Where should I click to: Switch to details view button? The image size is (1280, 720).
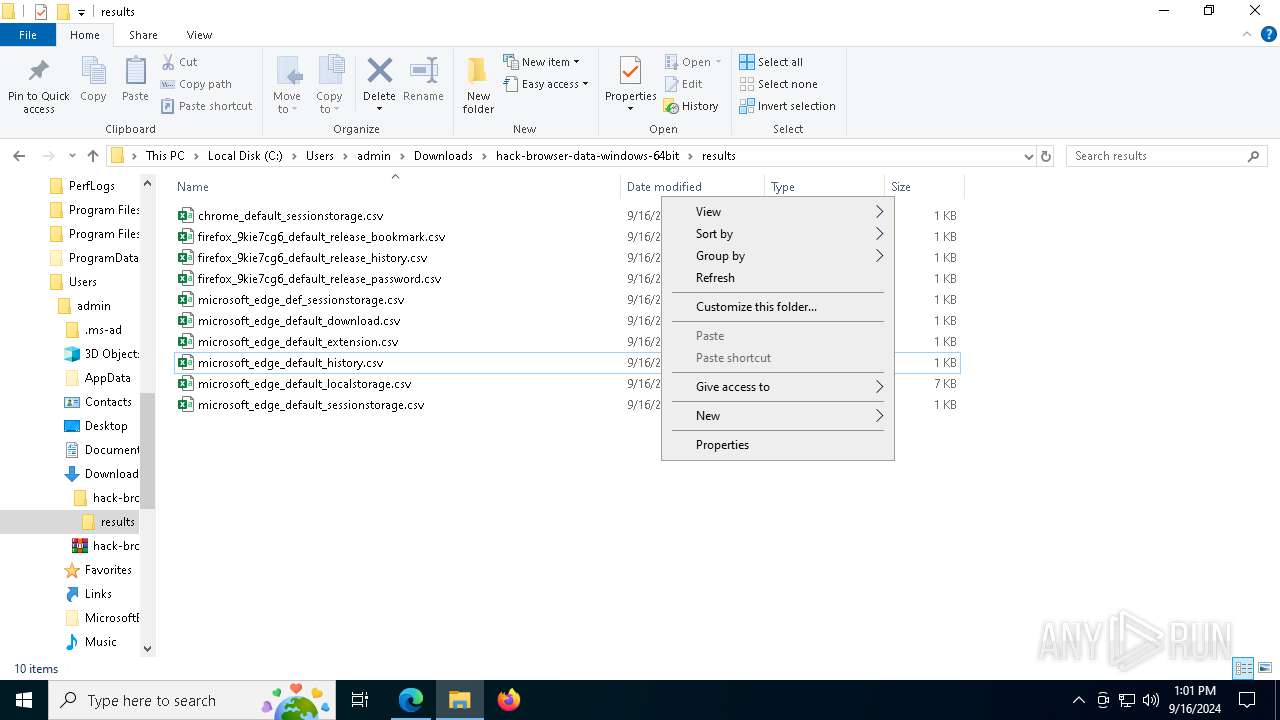[x=1244, y=668]
